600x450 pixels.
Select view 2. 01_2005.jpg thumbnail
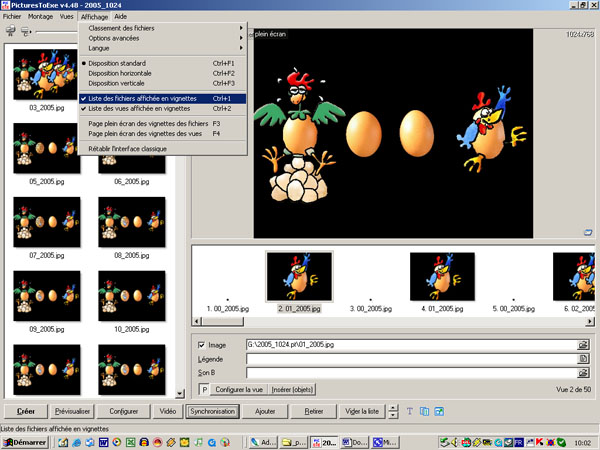(299, 276)
